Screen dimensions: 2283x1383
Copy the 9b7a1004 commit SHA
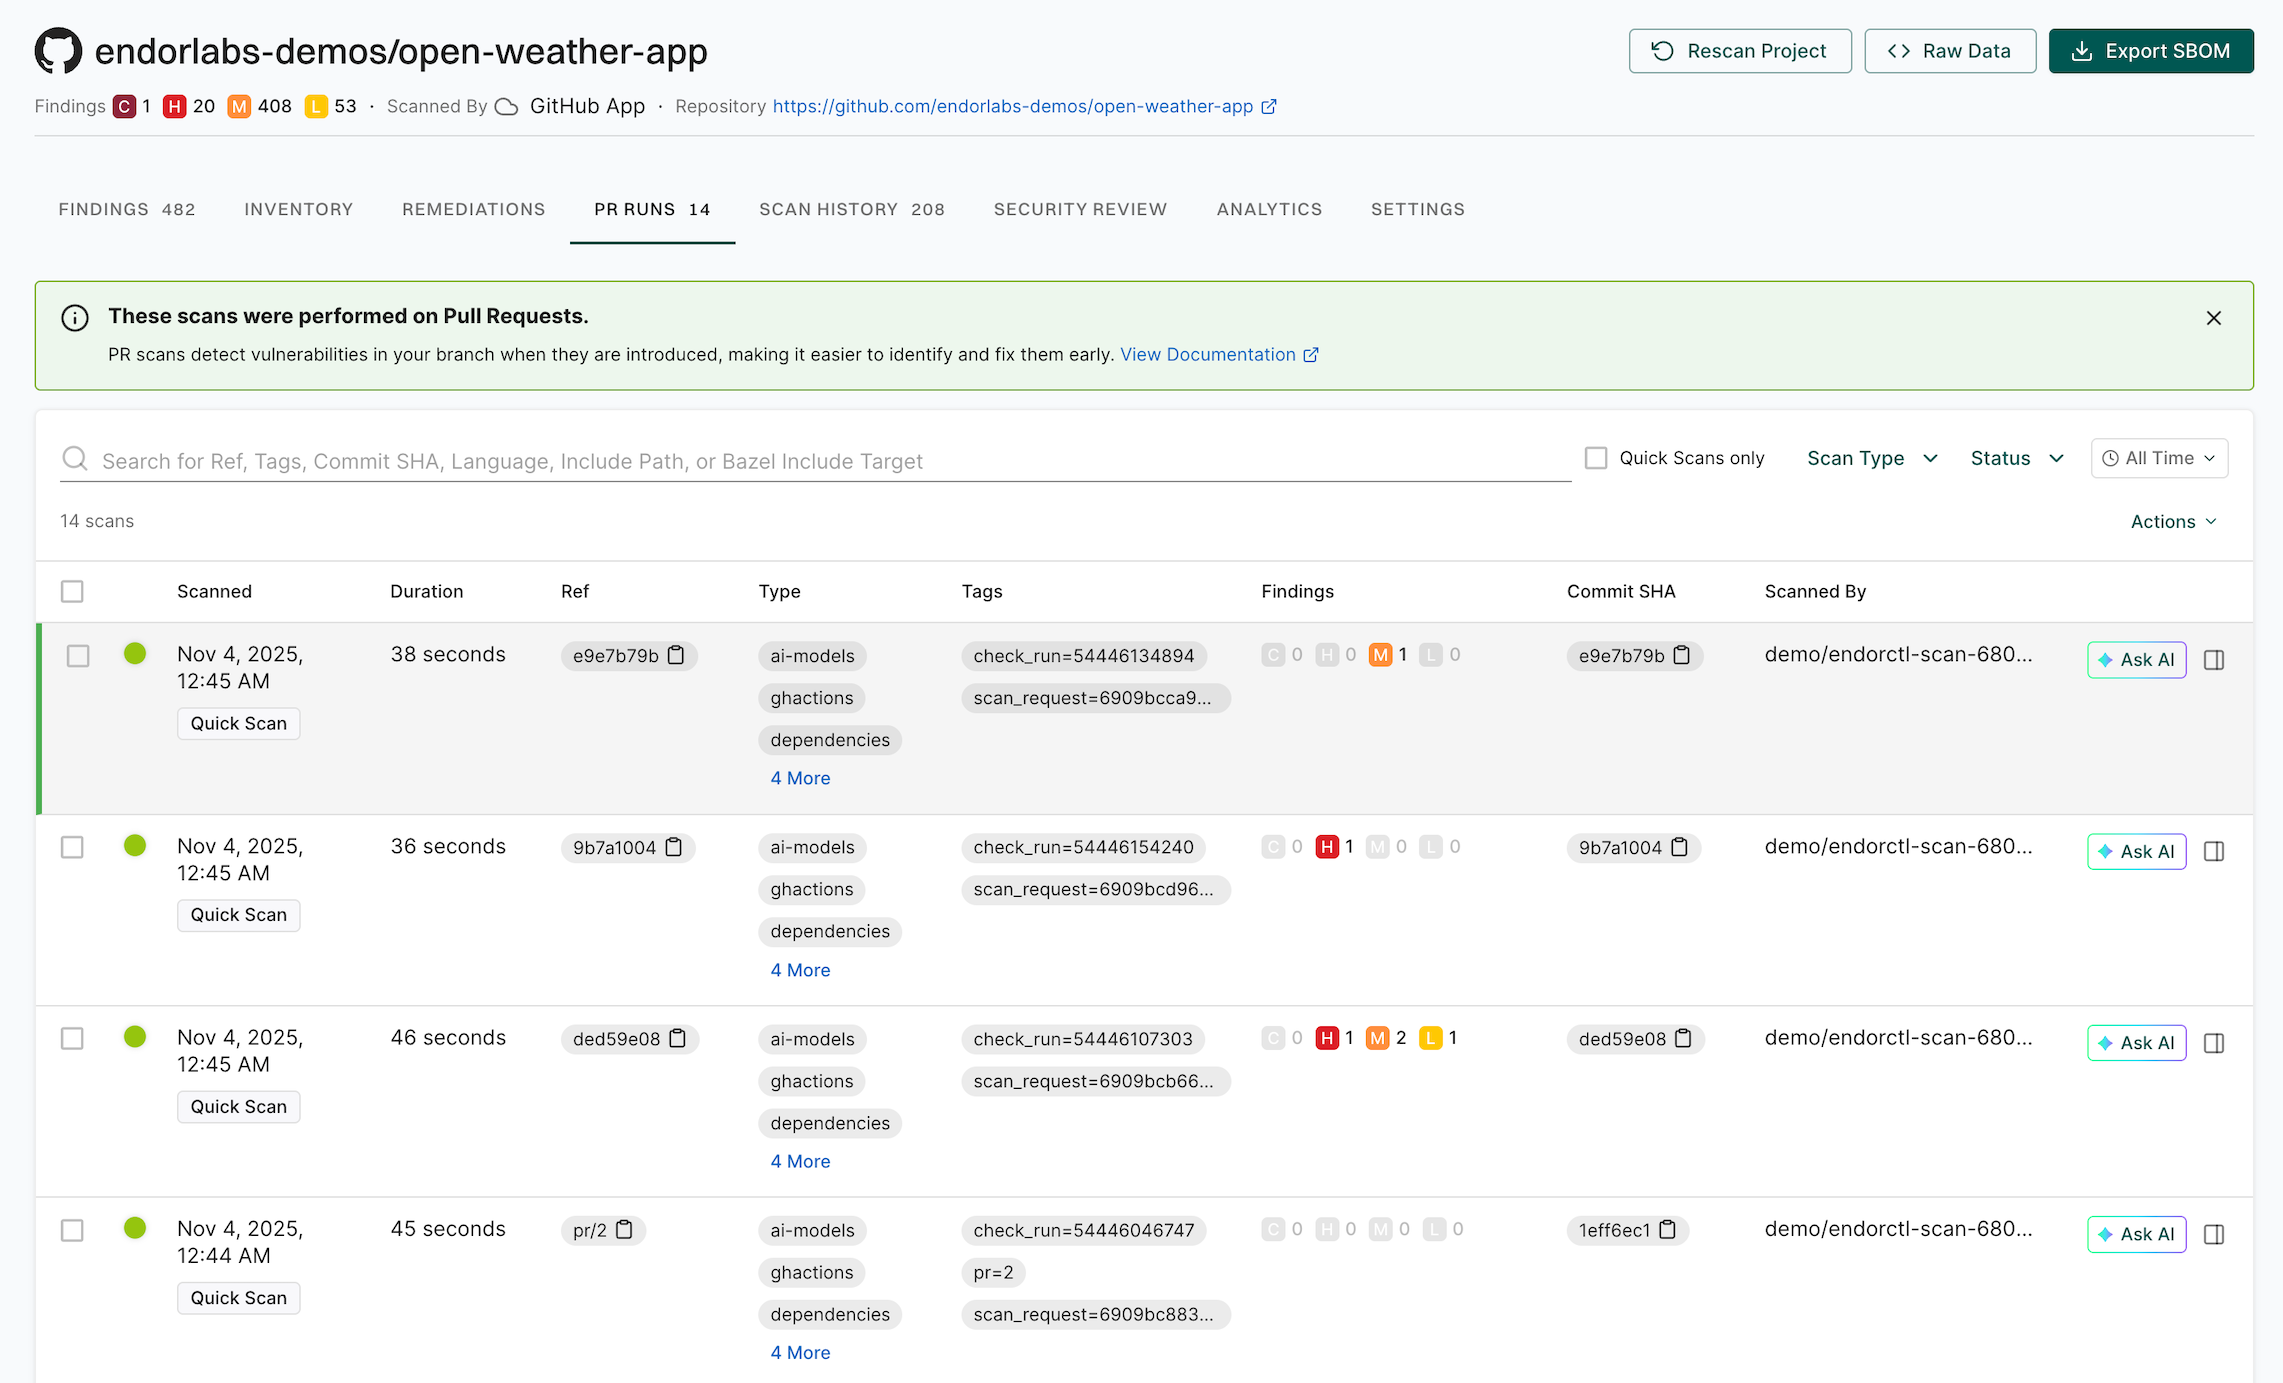click(1680, 847)
